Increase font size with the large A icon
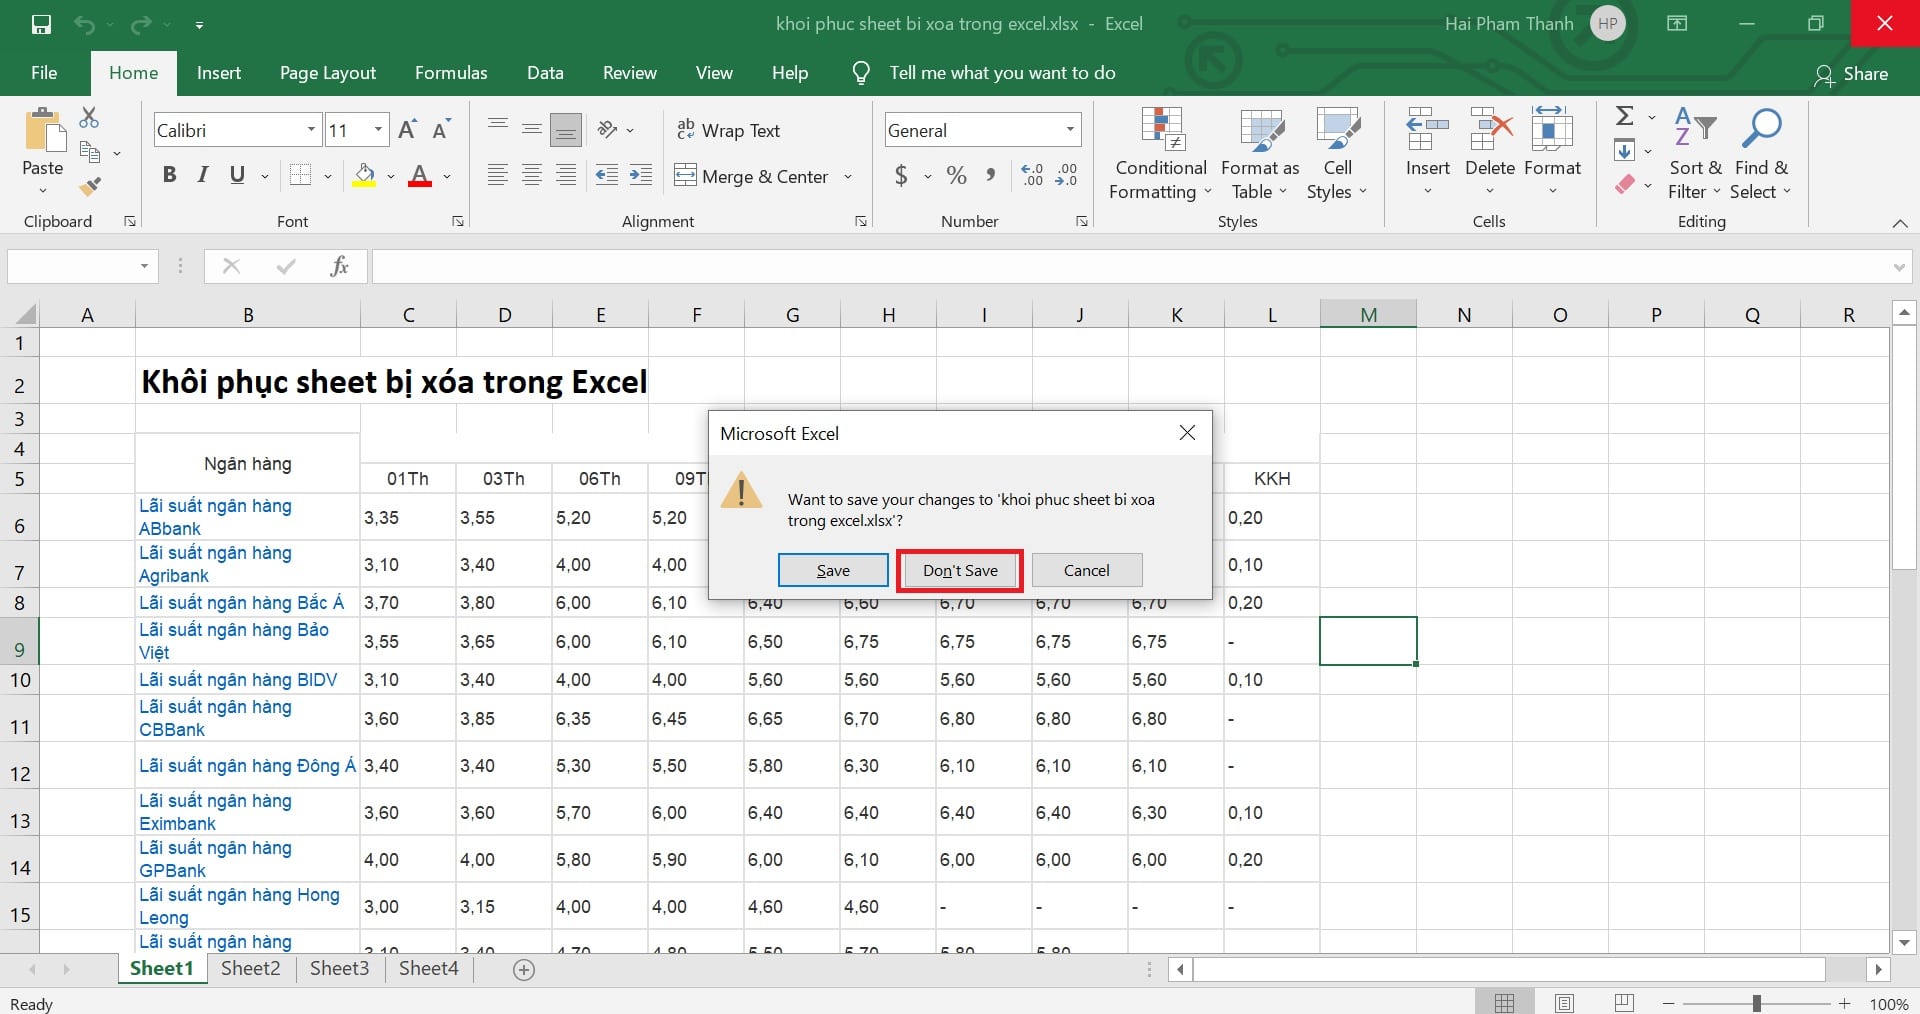Image resolution: width=1920 pixels, height=1014 pixels. (x=407, y=130)
